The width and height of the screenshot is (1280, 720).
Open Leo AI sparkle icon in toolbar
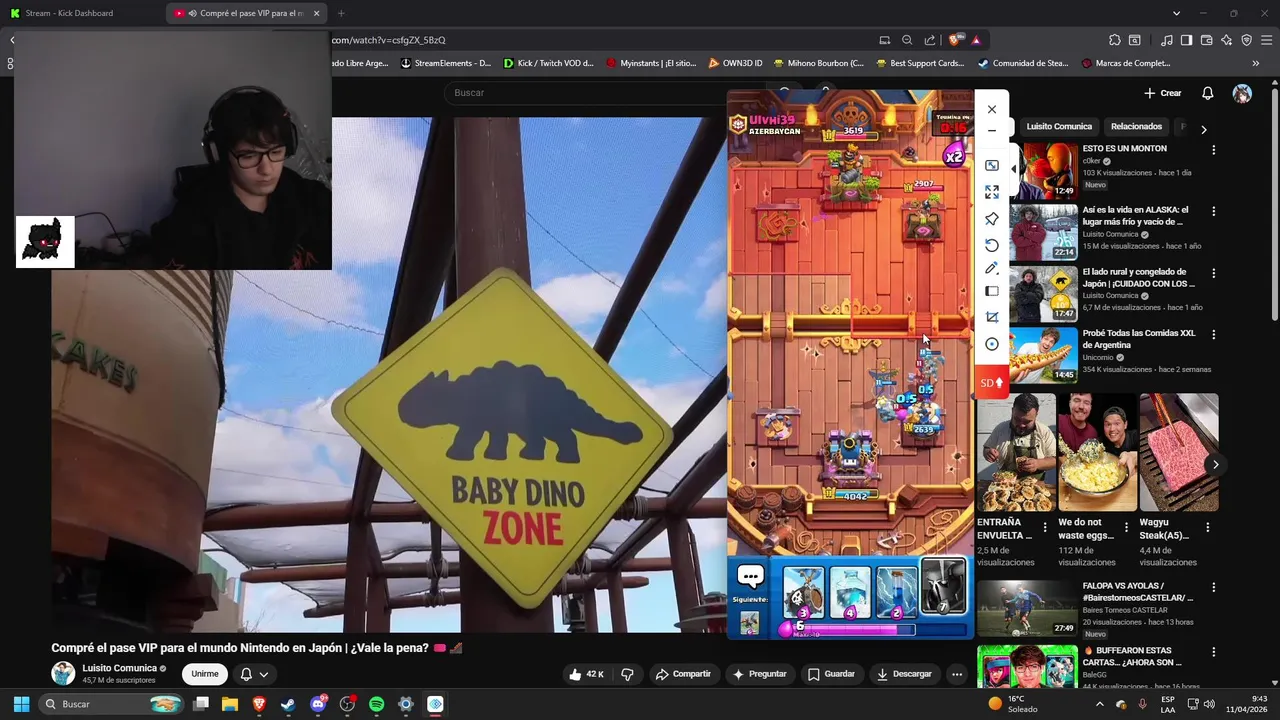click(x=1227, y=40)
